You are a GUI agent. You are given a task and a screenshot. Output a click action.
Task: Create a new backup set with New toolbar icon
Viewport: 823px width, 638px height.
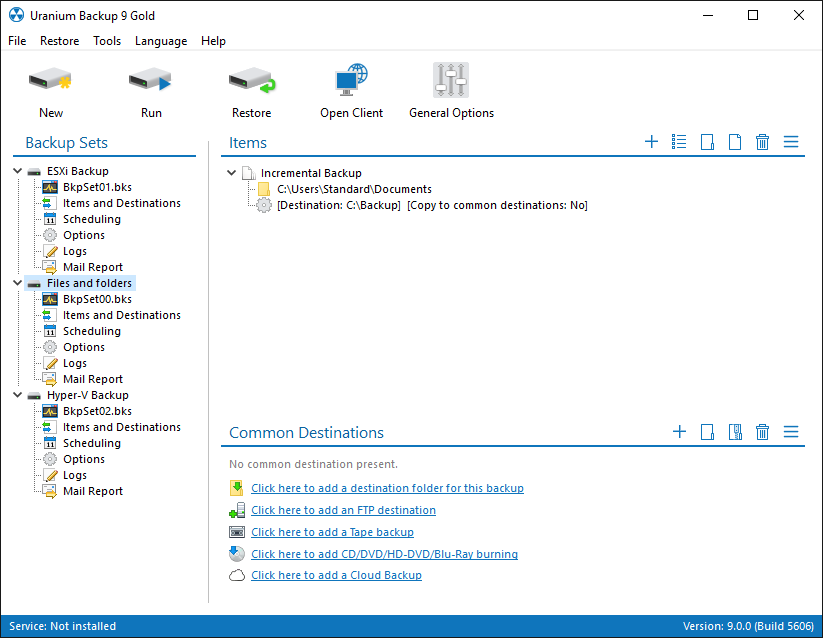pyautogui.click(x=50, y=90)
